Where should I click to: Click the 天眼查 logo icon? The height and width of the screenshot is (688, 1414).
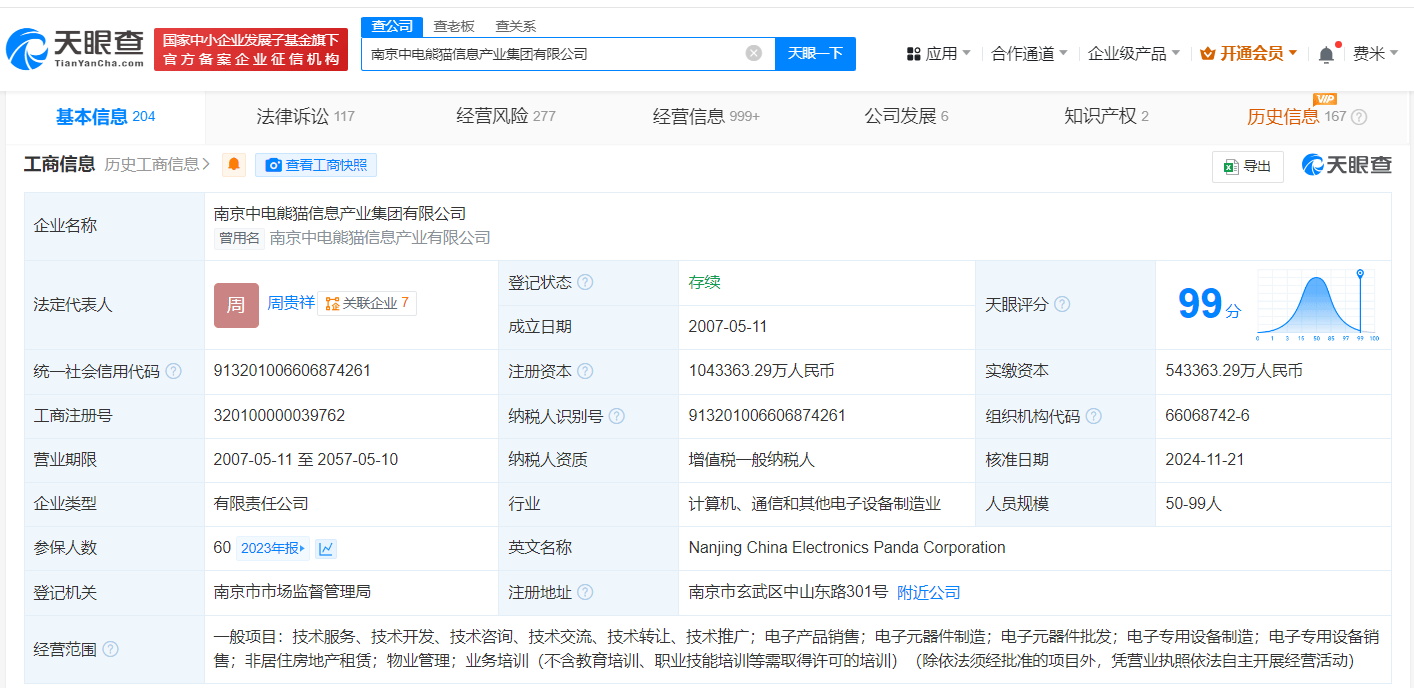[x=30, y=47]
